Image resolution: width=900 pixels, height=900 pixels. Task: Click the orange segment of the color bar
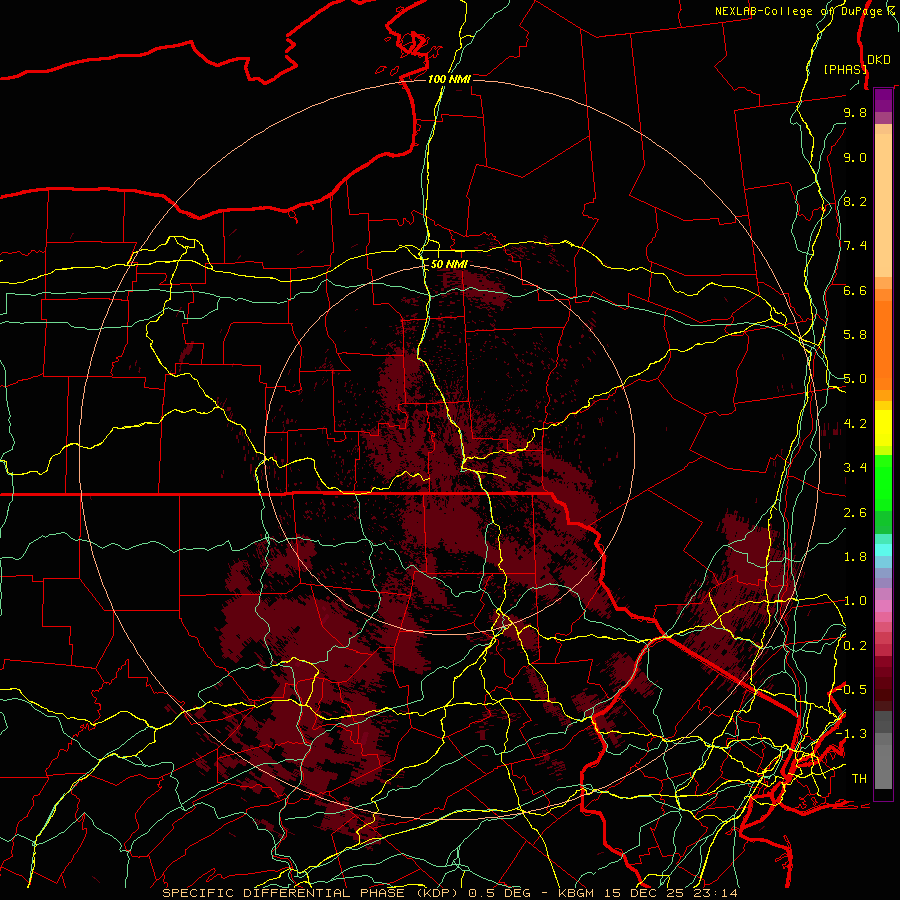[883, 346]
